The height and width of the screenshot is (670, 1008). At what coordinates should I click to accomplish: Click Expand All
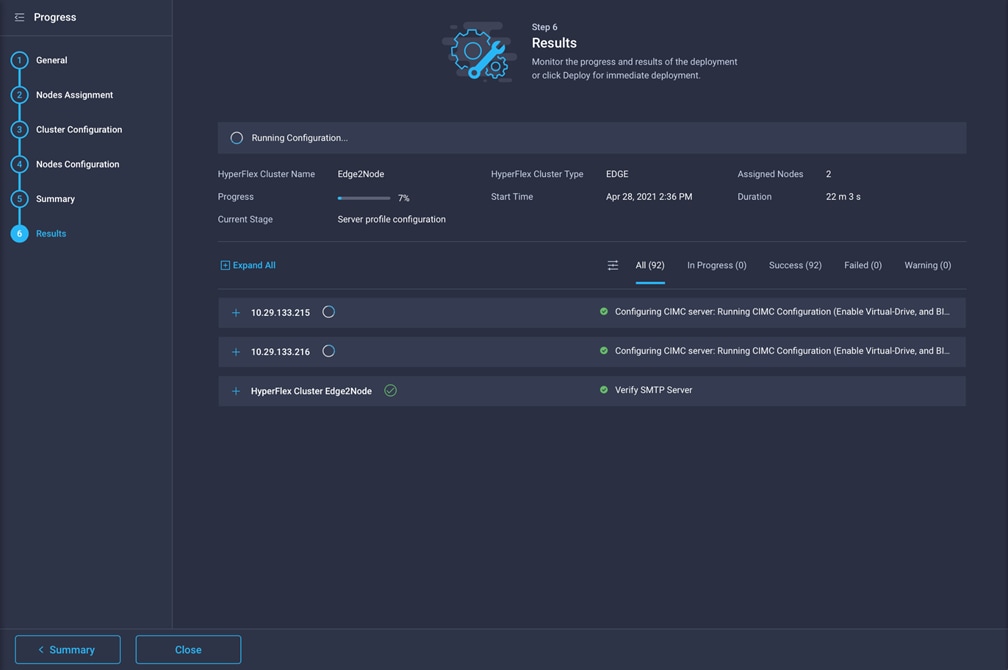(248, 266)
